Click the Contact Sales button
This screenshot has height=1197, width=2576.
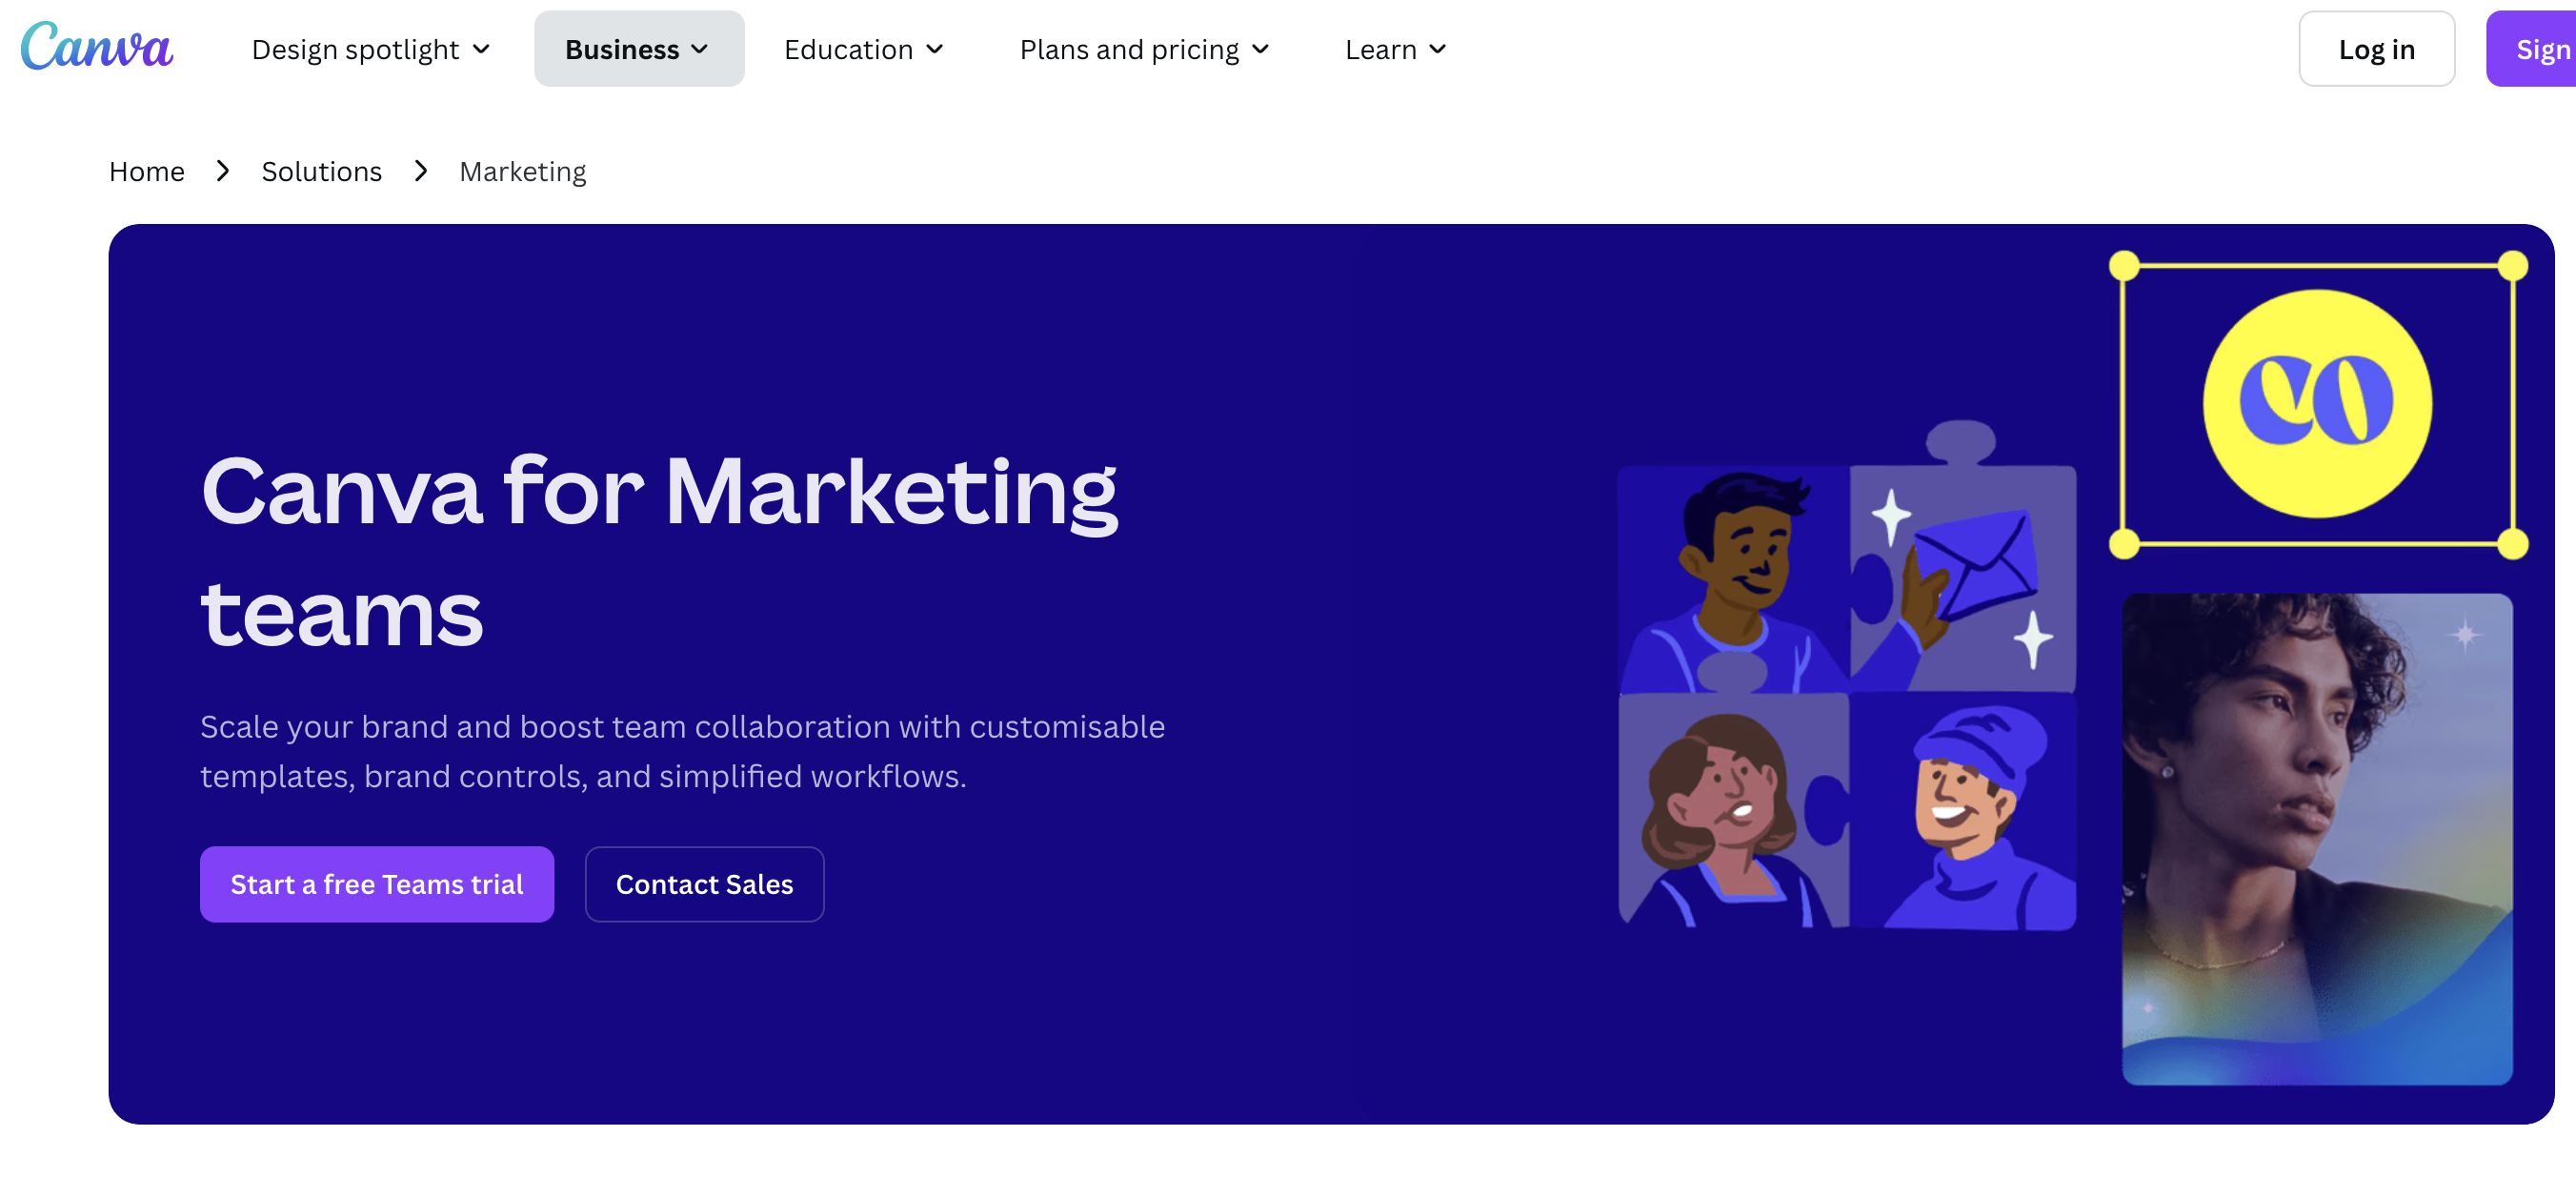(x=704, y=884)
